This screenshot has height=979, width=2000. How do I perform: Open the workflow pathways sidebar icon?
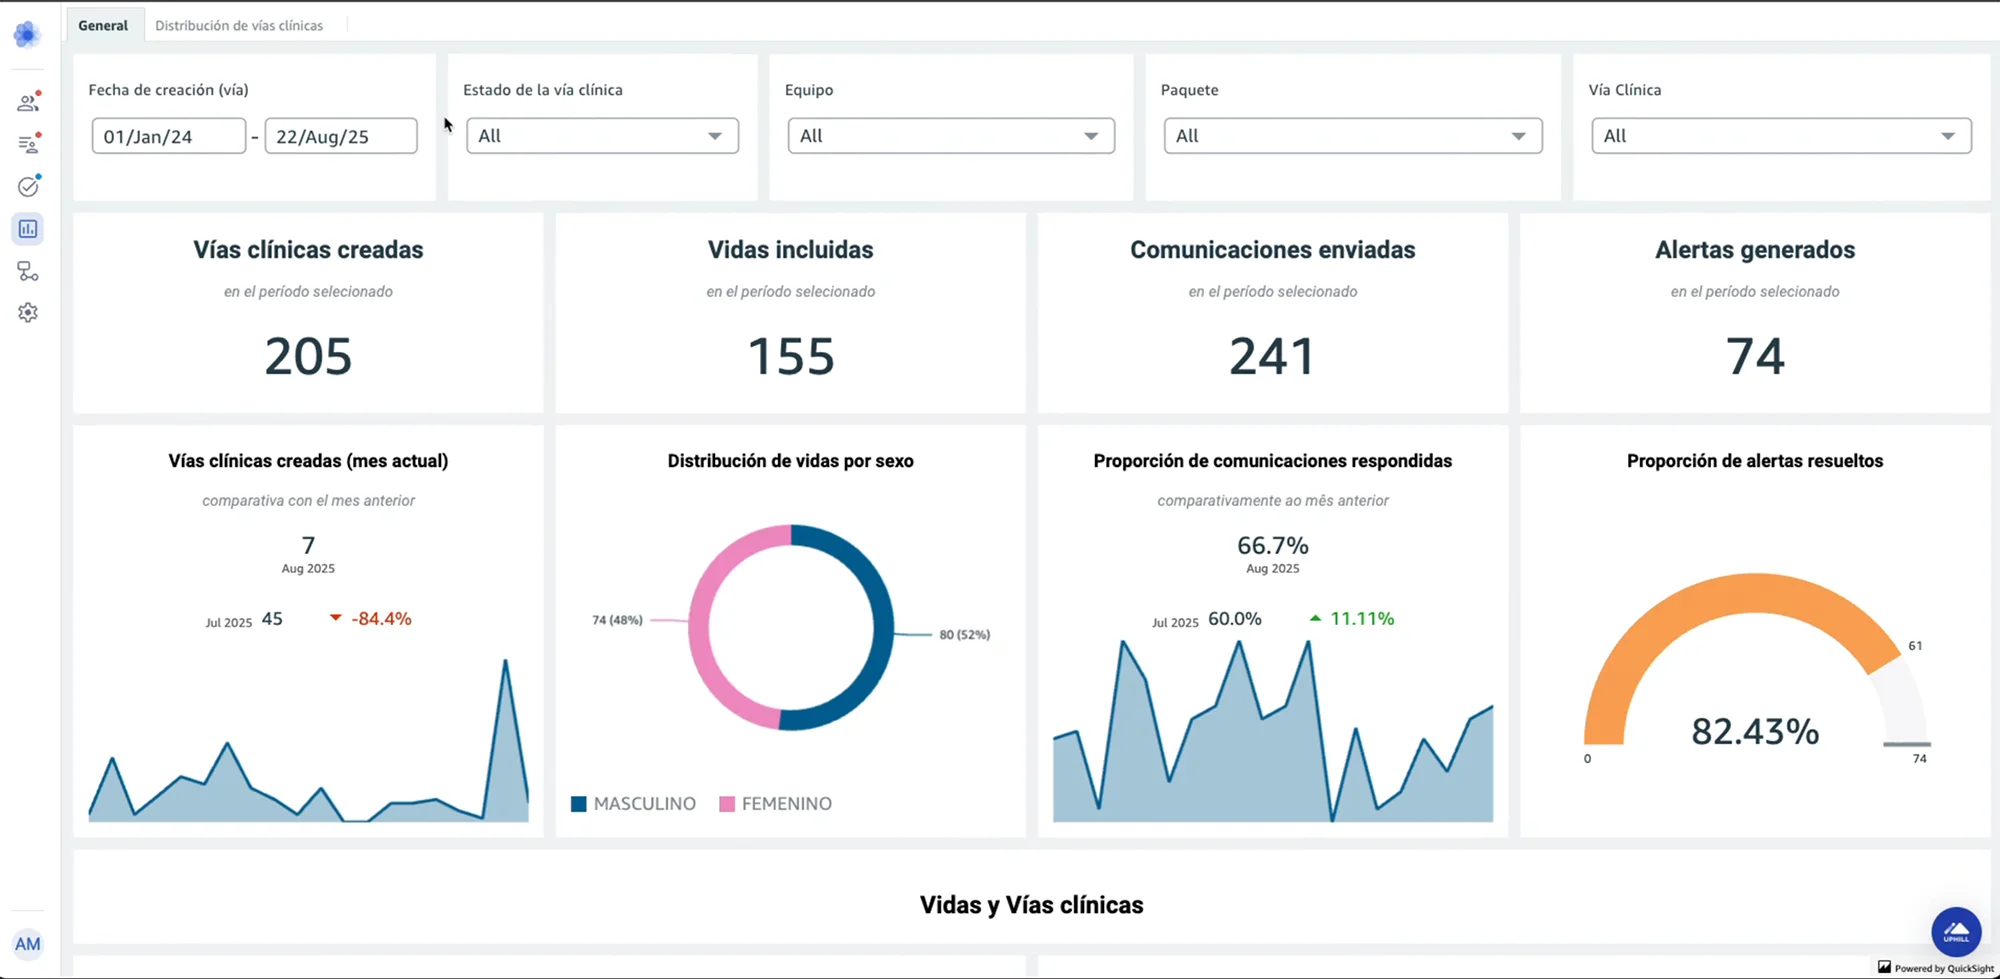pos(28,271)
